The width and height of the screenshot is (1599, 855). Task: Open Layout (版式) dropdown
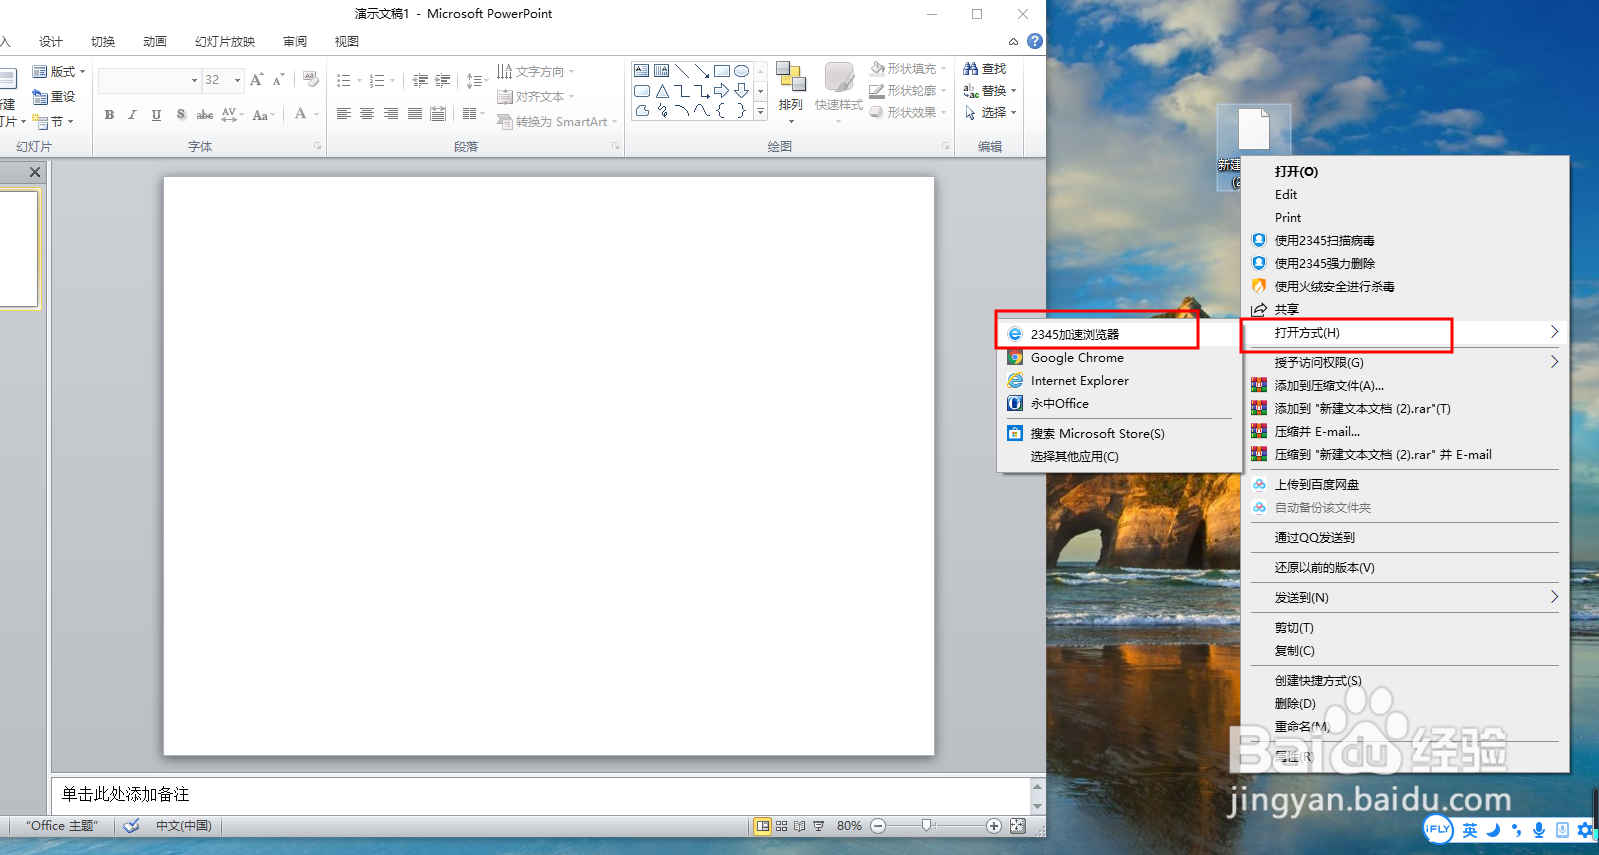(59, 72)
